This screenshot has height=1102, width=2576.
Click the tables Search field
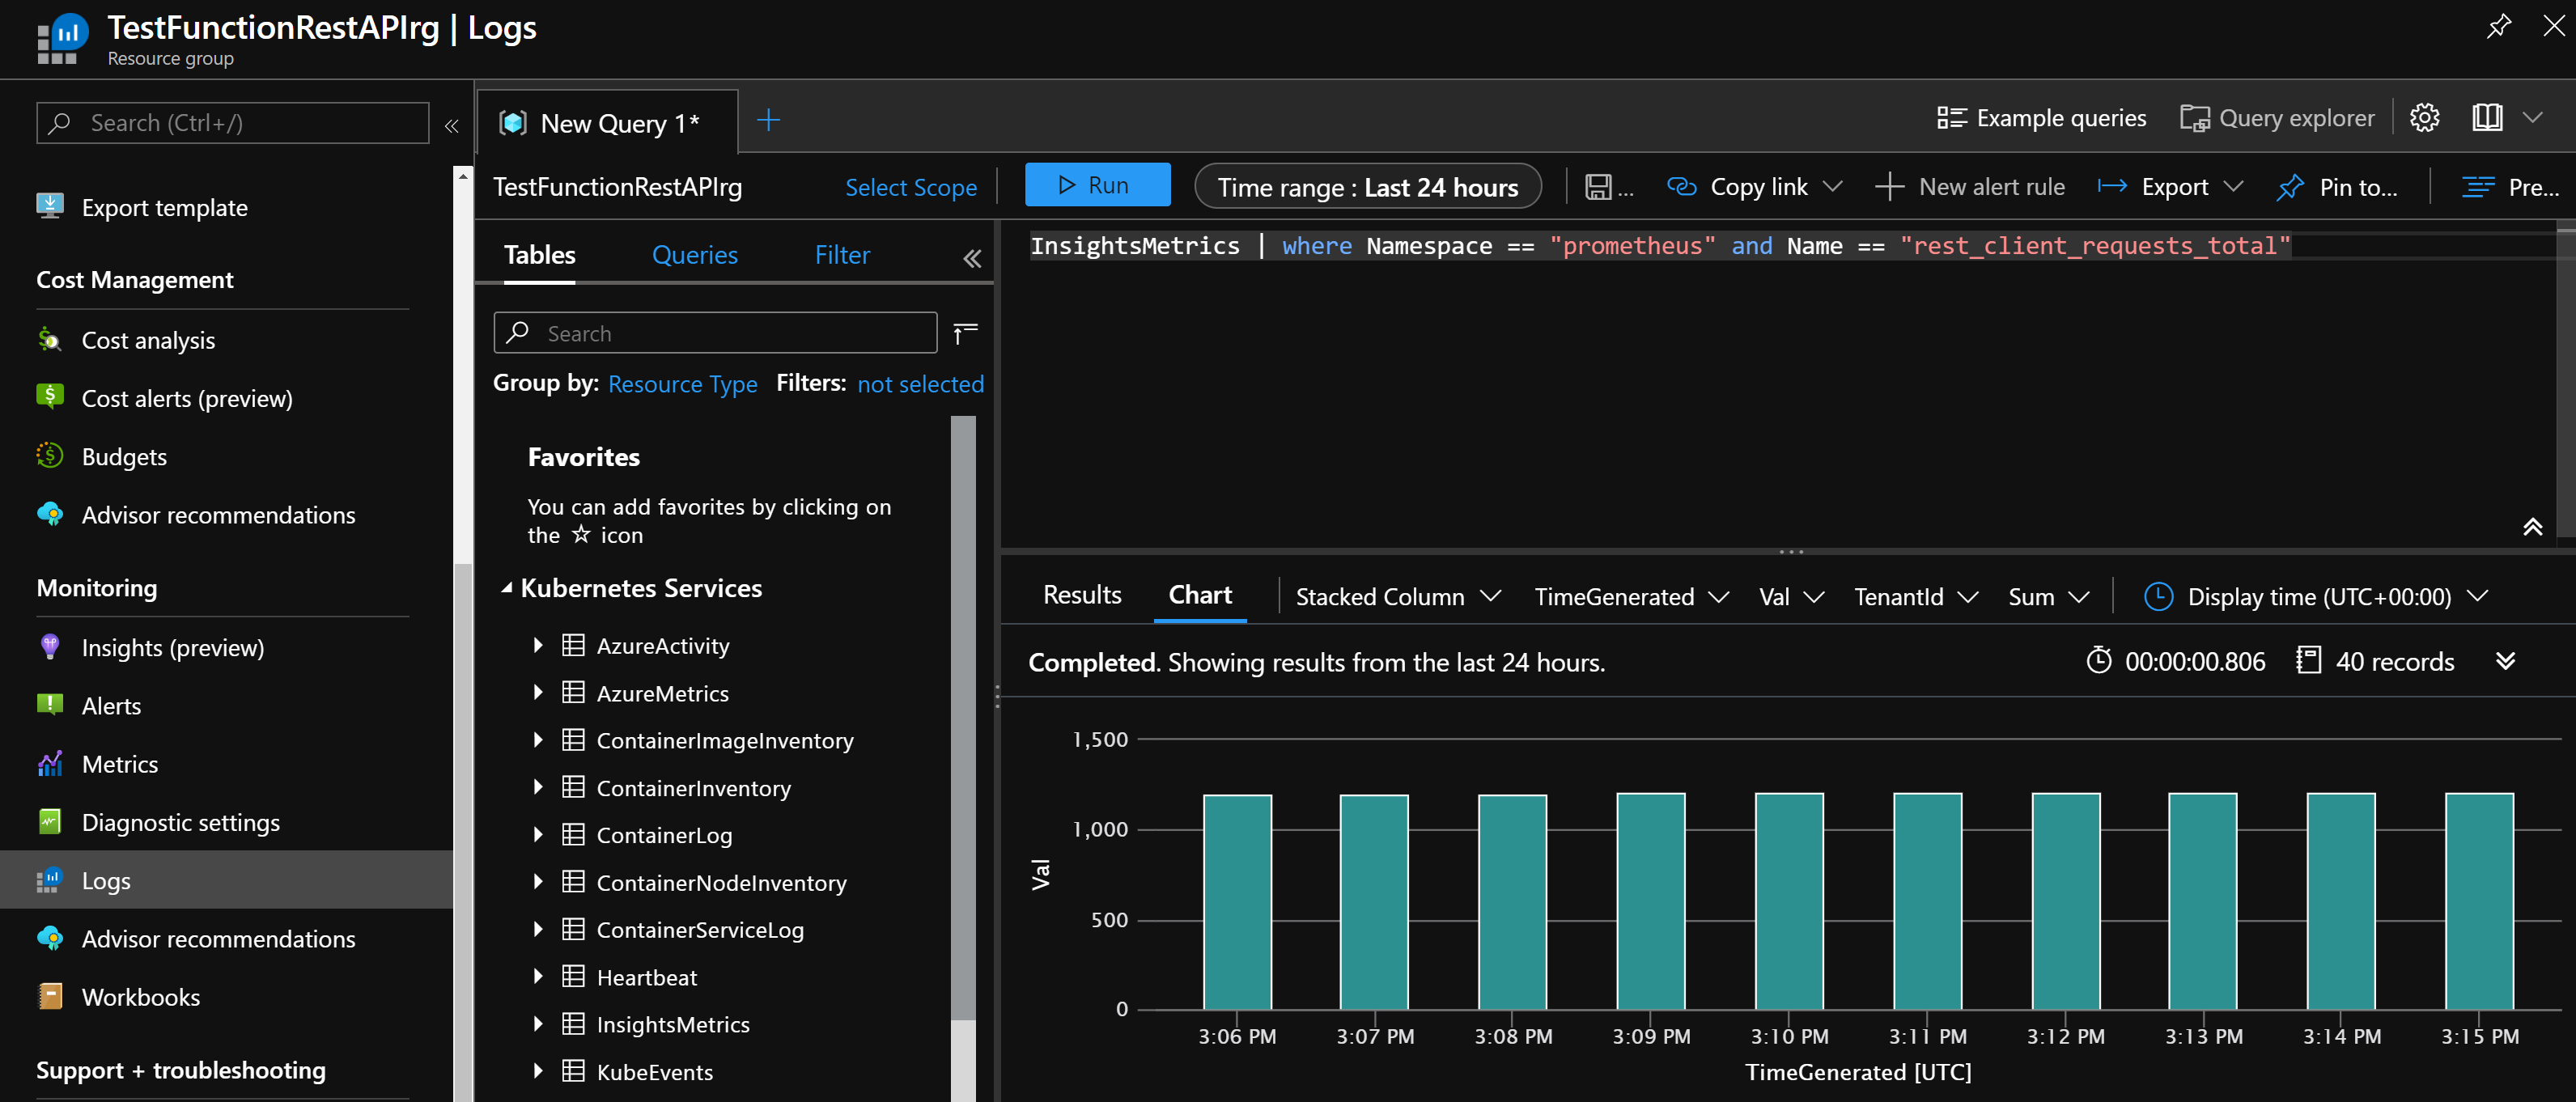(x=715, y=333)
